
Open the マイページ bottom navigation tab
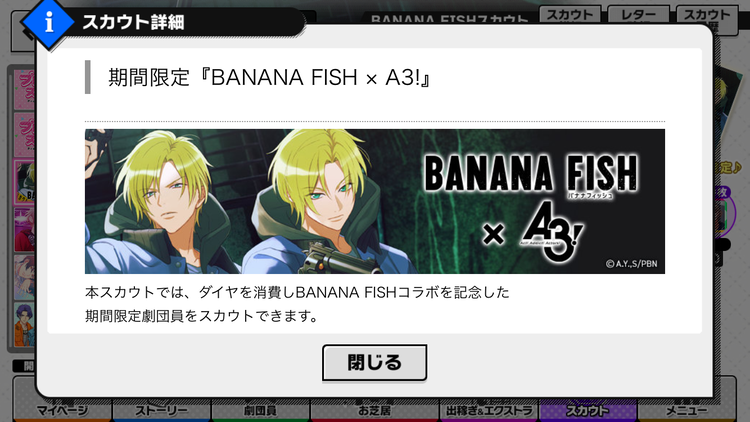pyautogui.click(x=62, y=410)
